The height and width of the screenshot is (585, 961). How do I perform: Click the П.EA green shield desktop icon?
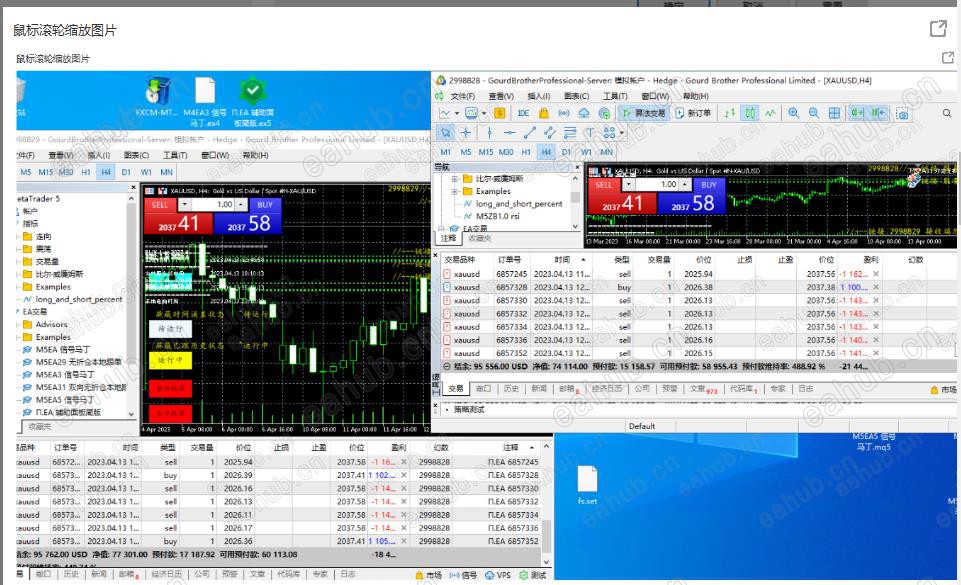click(x=252, y=102)
